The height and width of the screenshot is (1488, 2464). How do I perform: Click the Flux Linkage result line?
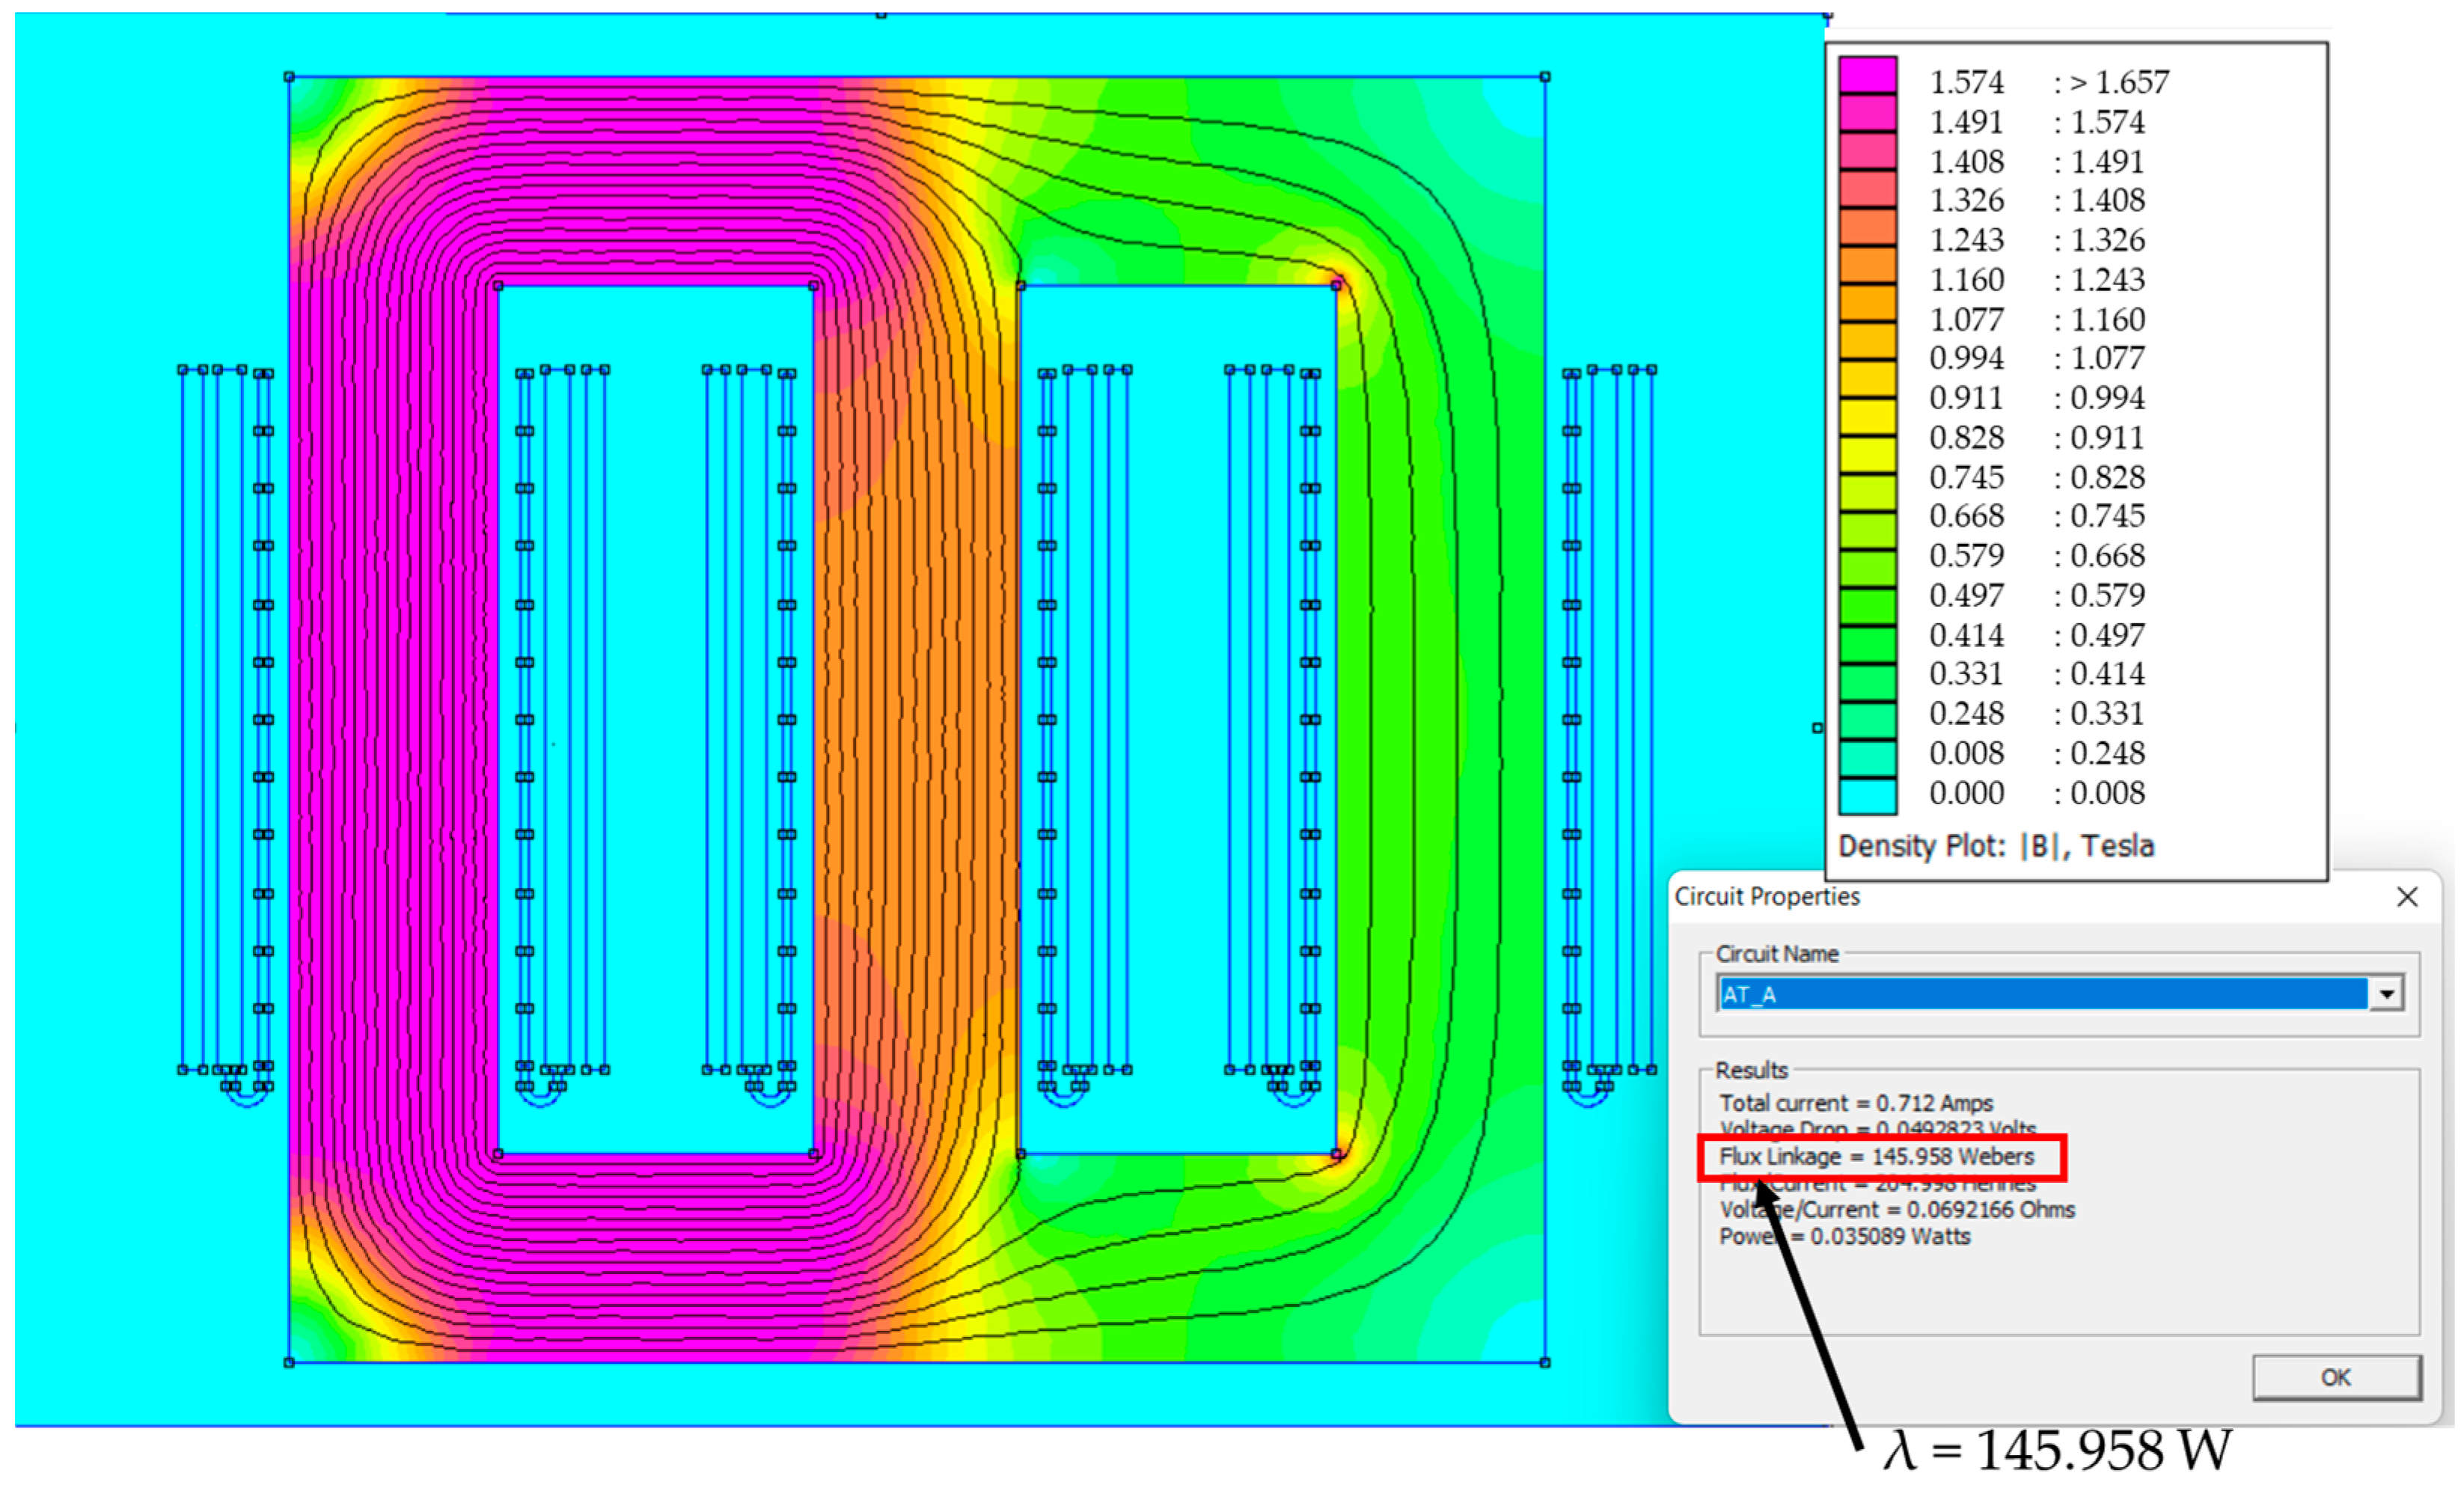pos(1876,1157)
